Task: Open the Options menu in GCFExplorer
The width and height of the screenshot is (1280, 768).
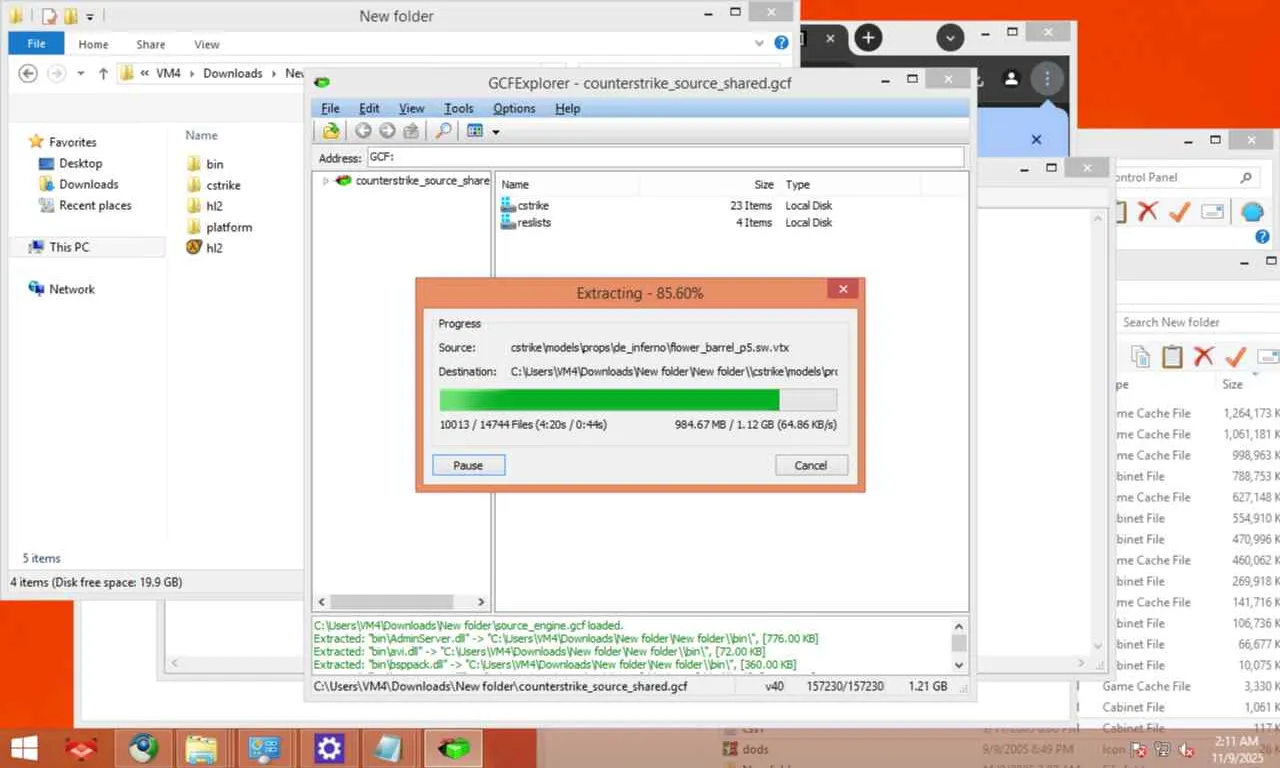Action: tap(514, 108)
